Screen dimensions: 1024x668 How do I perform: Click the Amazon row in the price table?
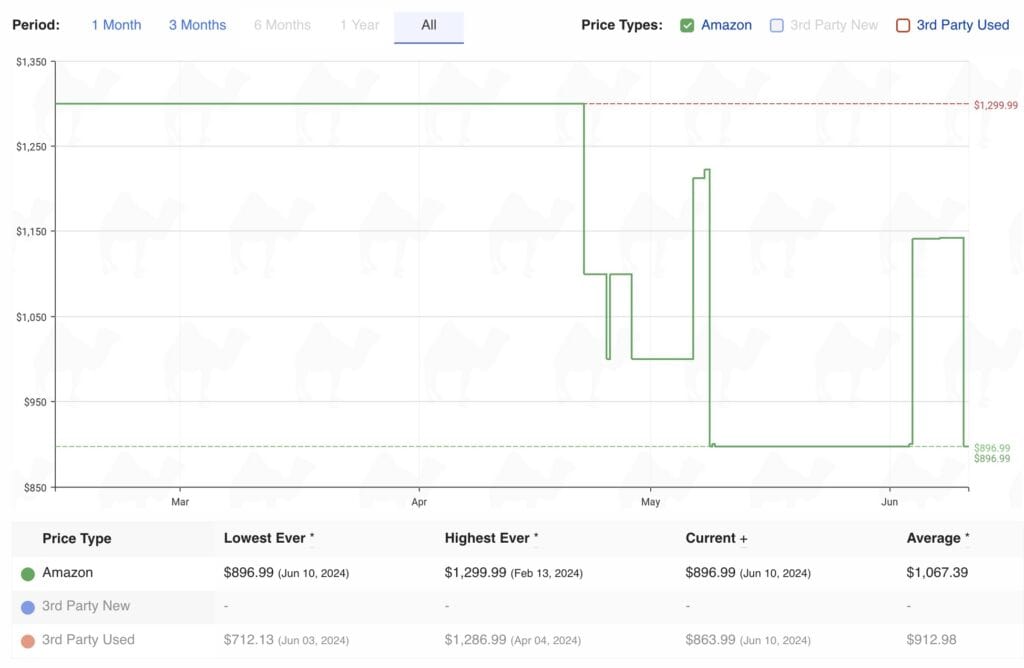pyautogui.click(x=68, y=573)
